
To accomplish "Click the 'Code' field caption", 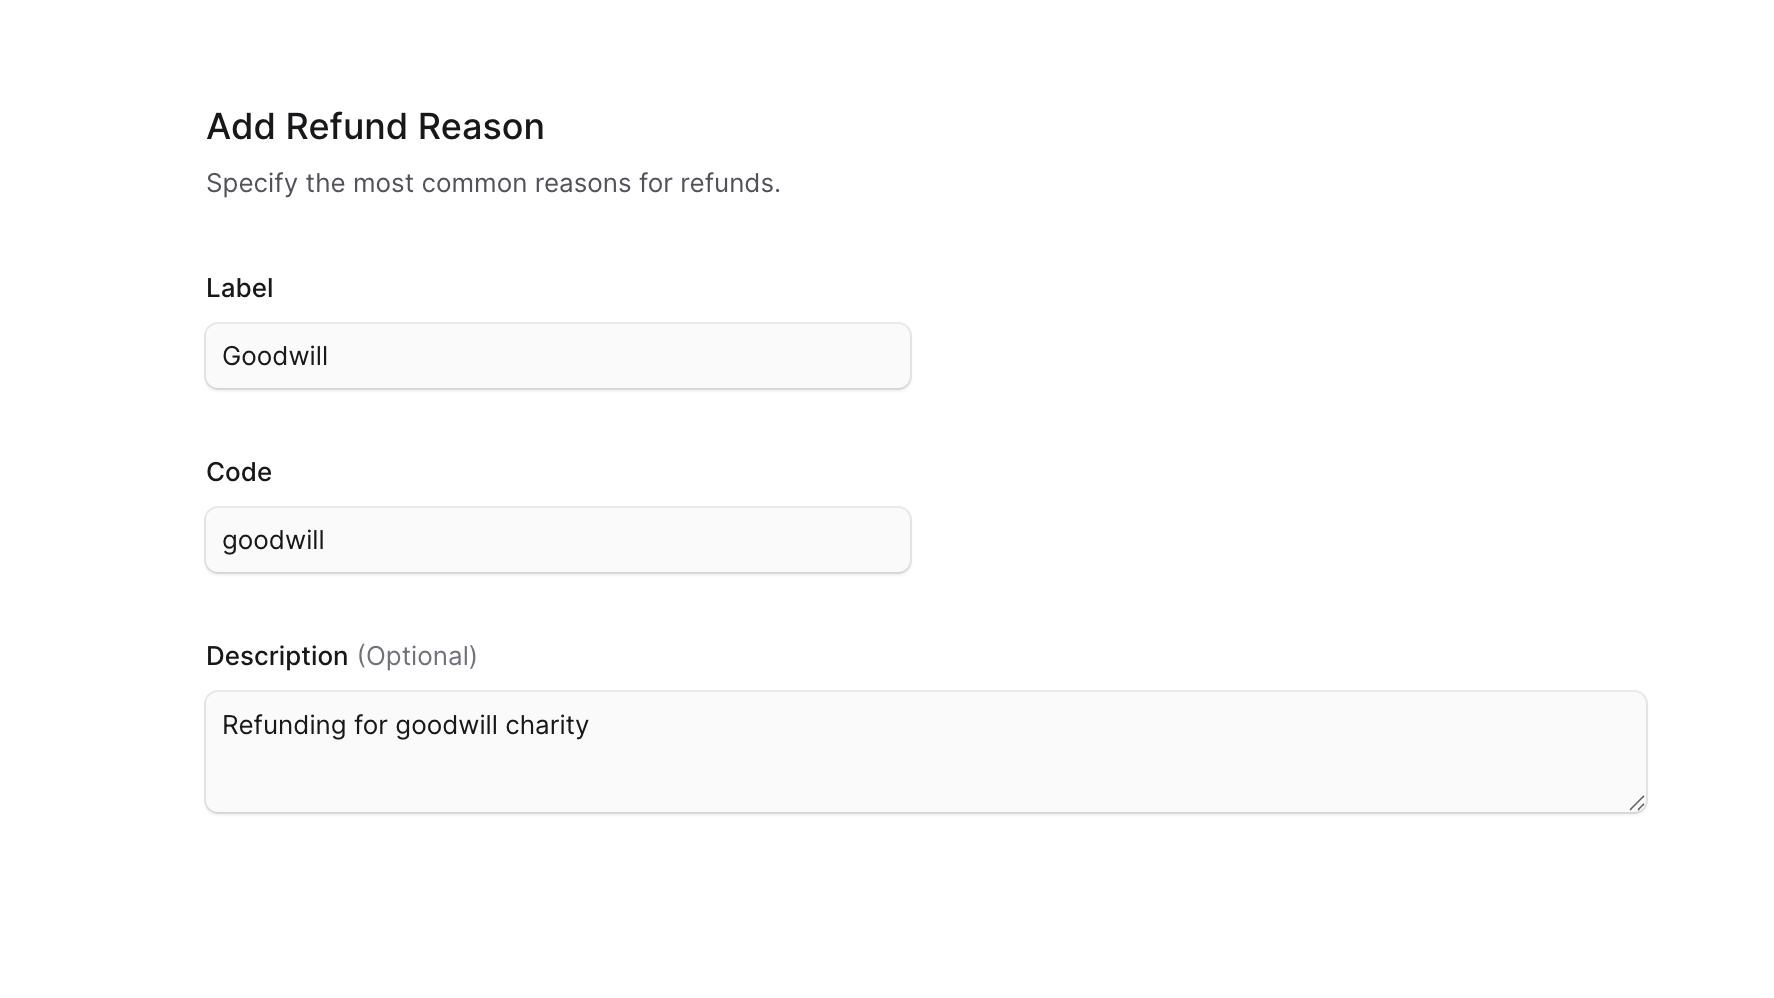I will 238,472.
